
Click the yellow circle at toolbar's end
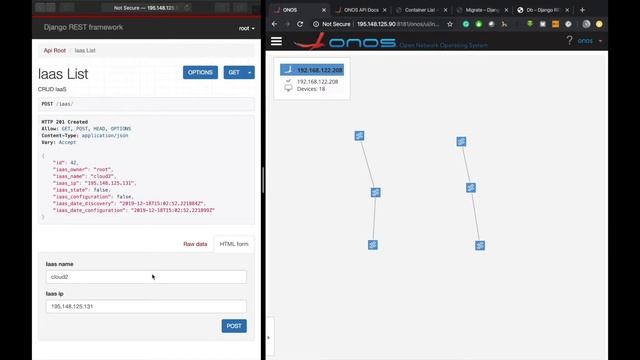point(599,24)
